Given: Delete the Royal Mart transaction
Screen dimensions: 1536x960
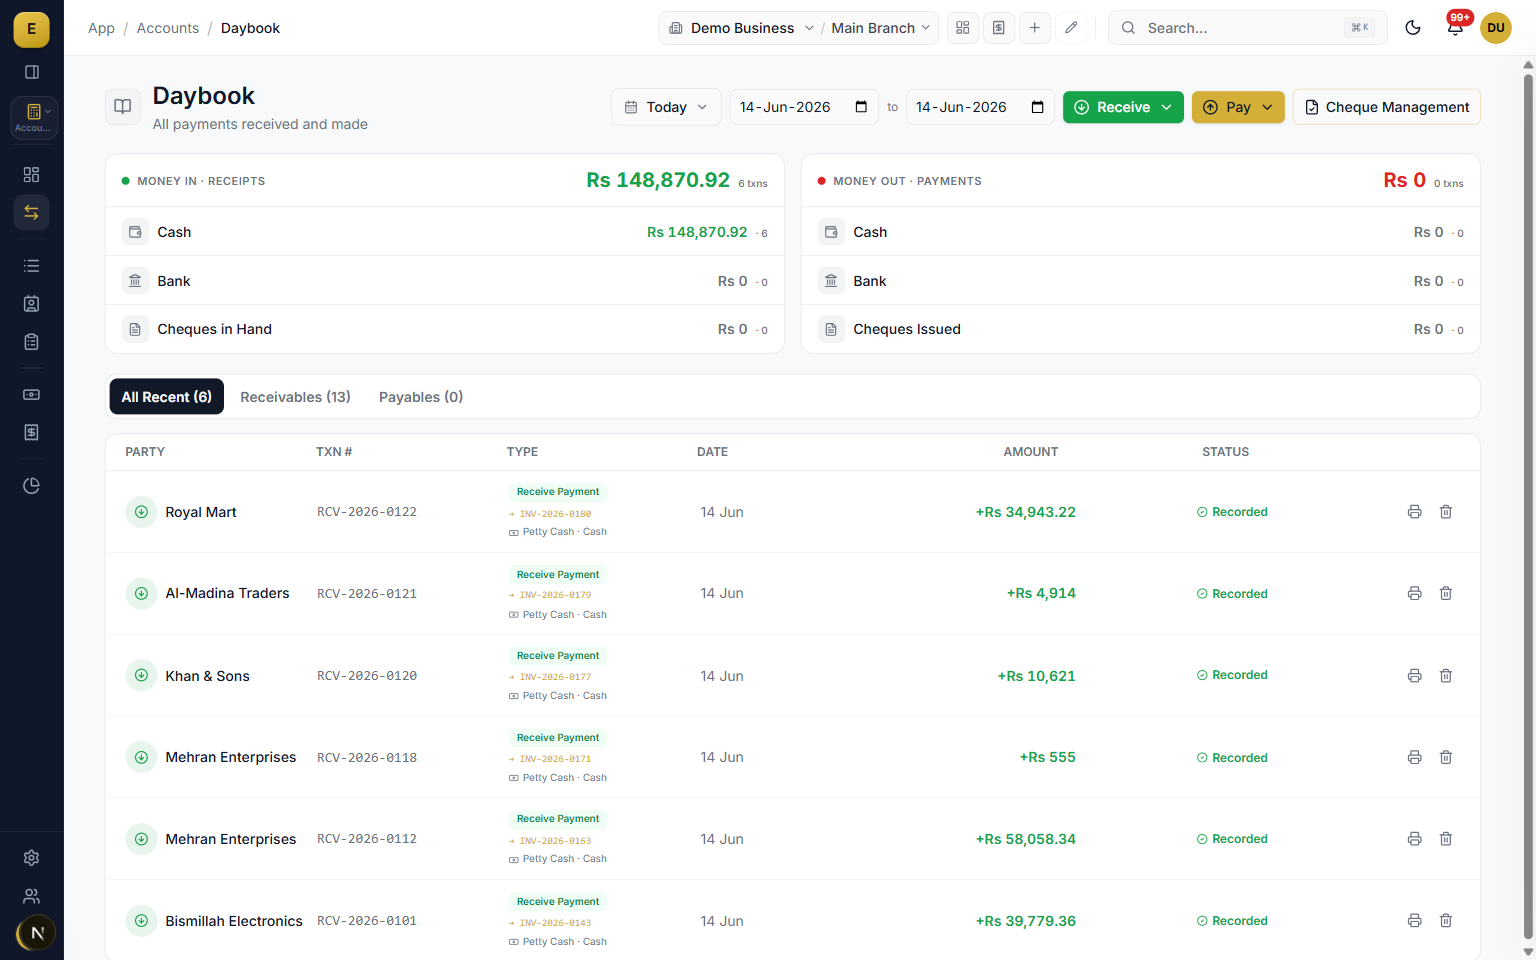Looking at the screenshot, I should click(x=1446, y=512).
